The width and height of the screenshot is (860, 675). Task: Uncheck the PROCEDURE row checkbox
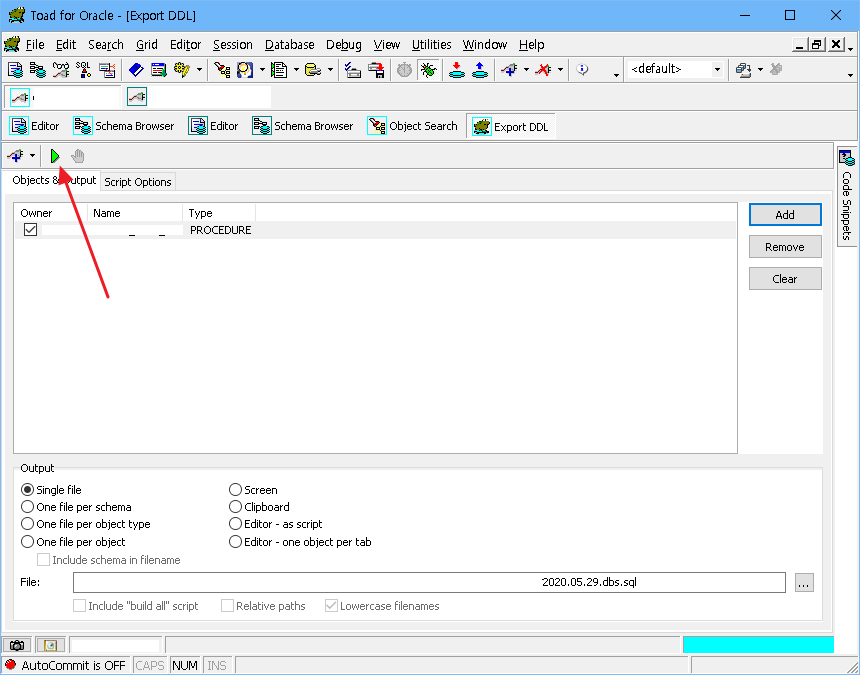[x=30, y=230]
